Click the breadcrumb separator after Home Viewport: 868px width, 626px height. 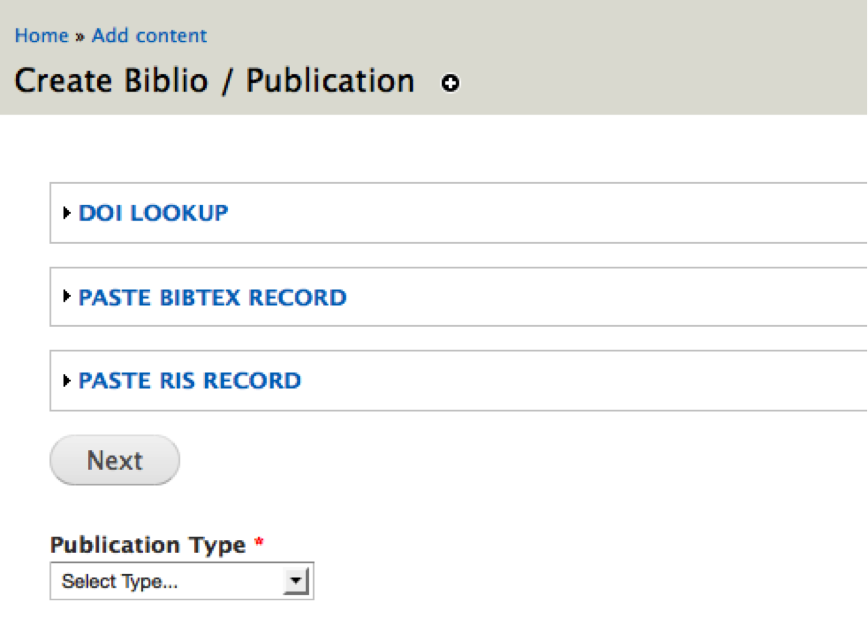pyautogui.click(x=80, y=36)
